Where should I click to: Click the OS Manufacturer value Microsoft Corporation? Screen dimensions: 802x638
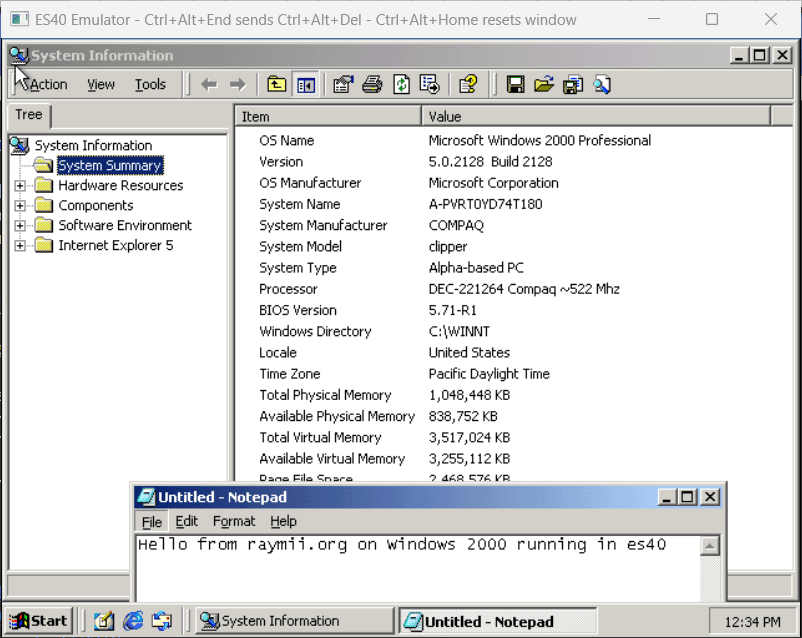pos(494,183)
